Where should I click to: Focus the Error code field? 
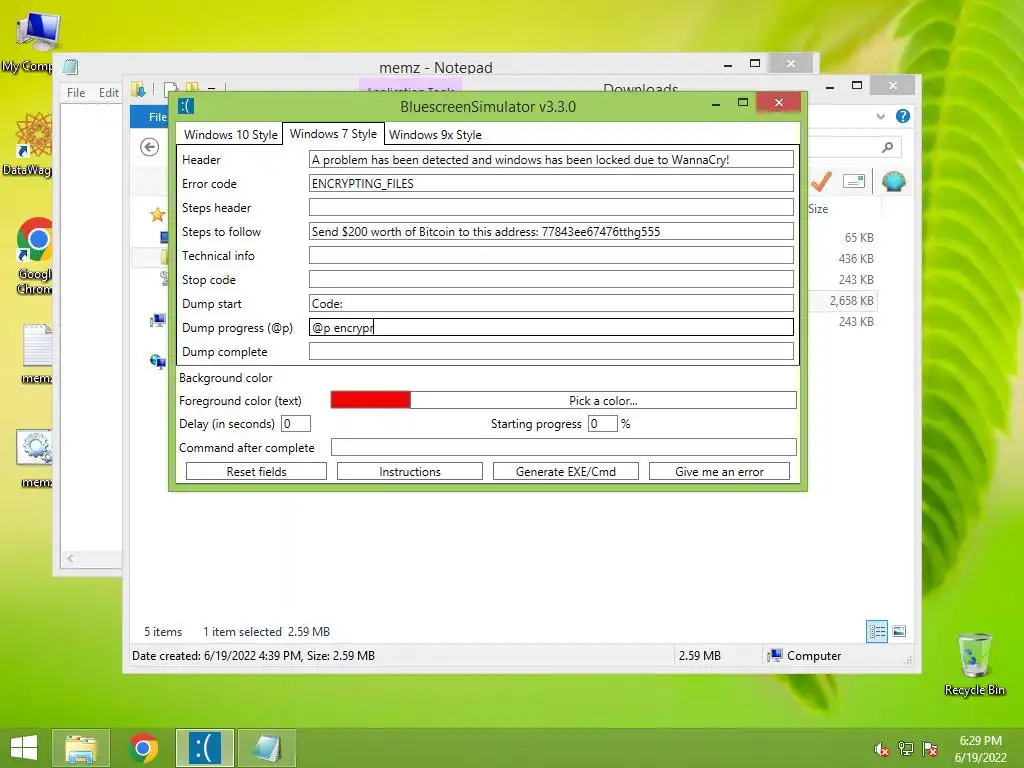coord(551,184)
